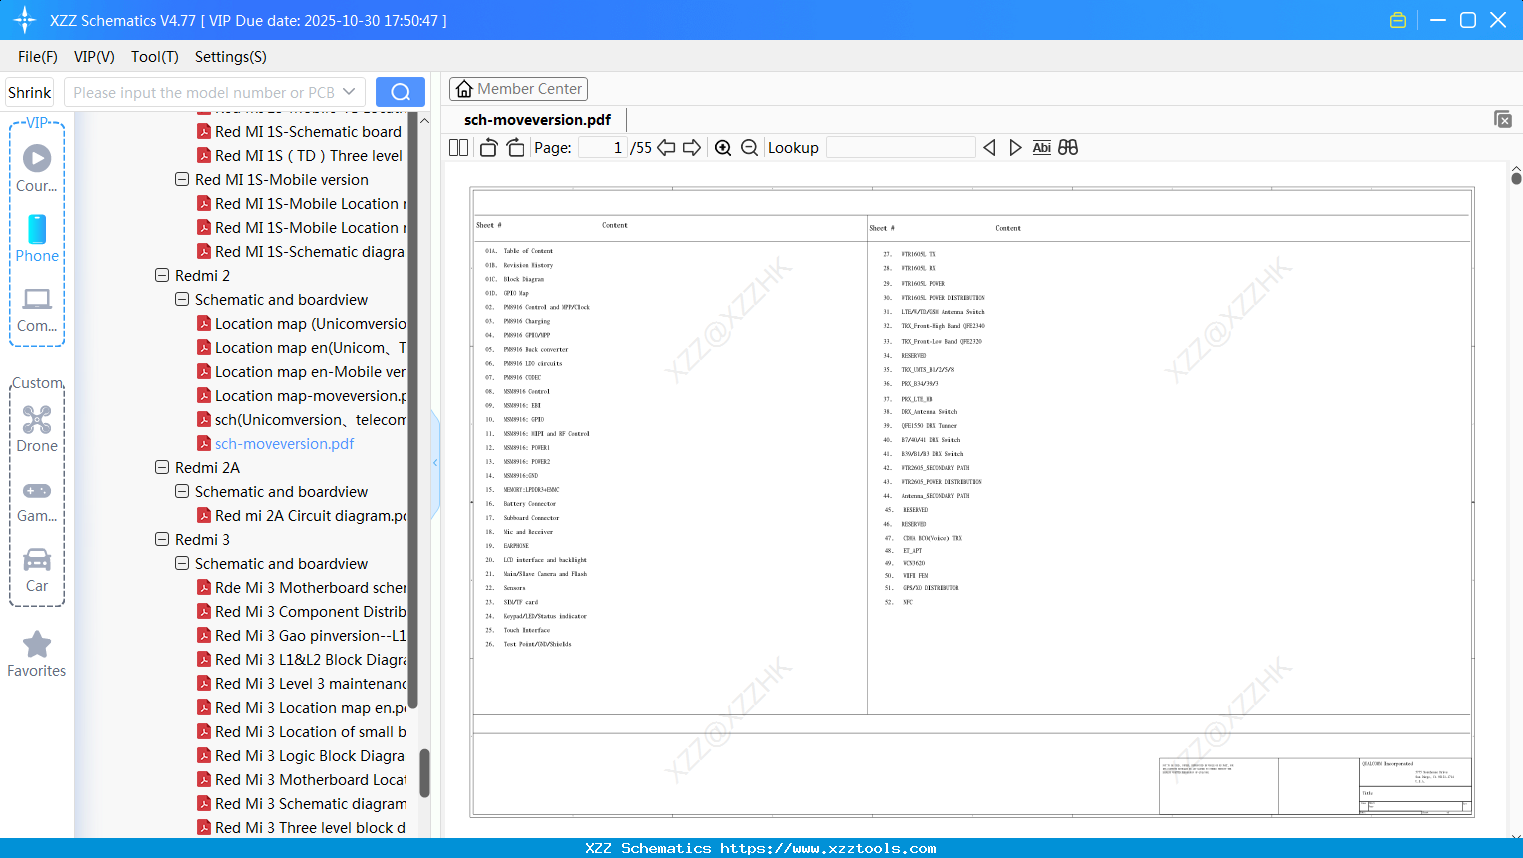Open Red Mi 3 L1&L2 Block Diagram file
This screenshot has width=1523, height=858.
(302, 660)
